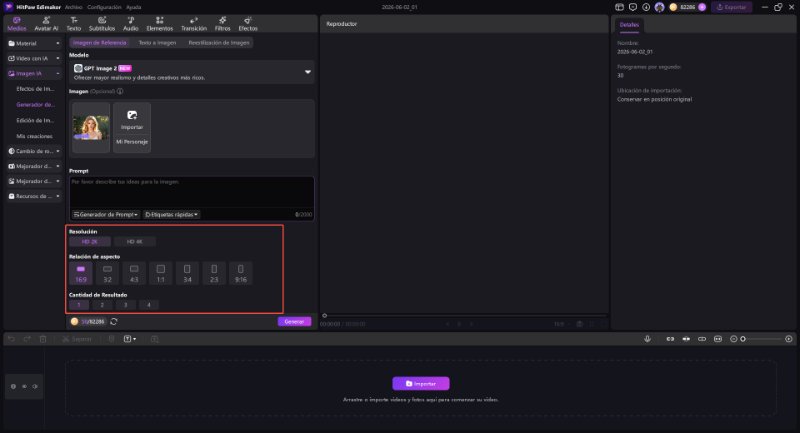This screenshot has width=800, height=433.
Task: Open the Avatar AI tool
Action: (x=46, y=23)
